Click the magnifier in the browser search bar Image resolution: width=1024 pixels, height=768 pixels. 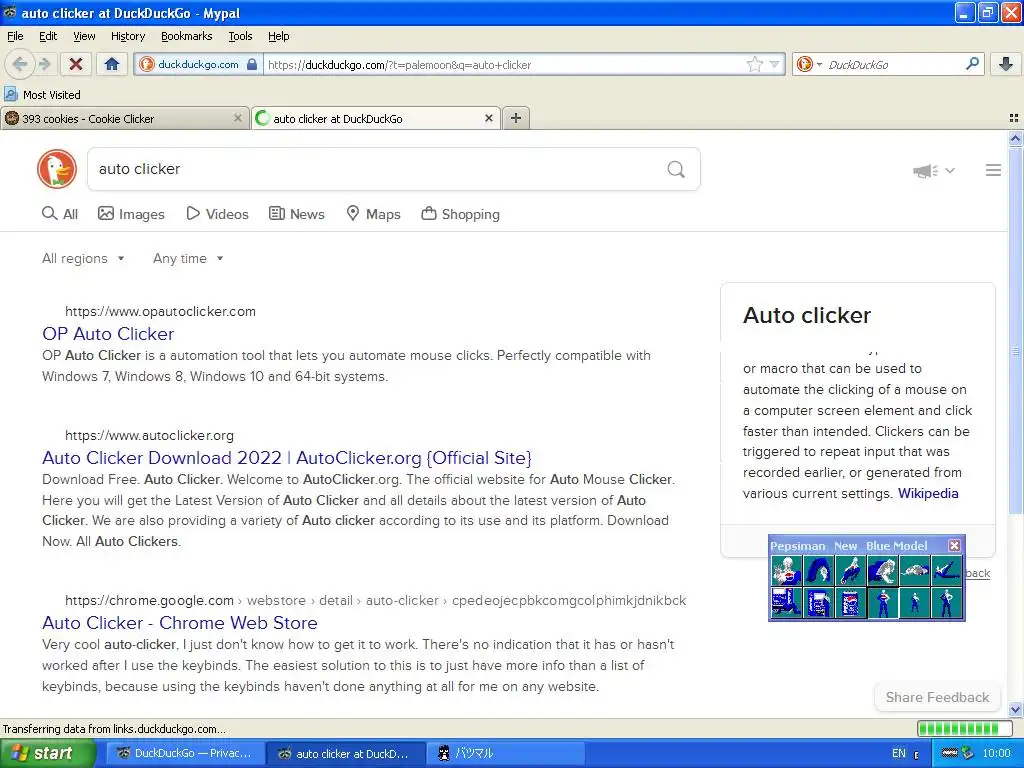pyautogui.click(x=972, y=64)
